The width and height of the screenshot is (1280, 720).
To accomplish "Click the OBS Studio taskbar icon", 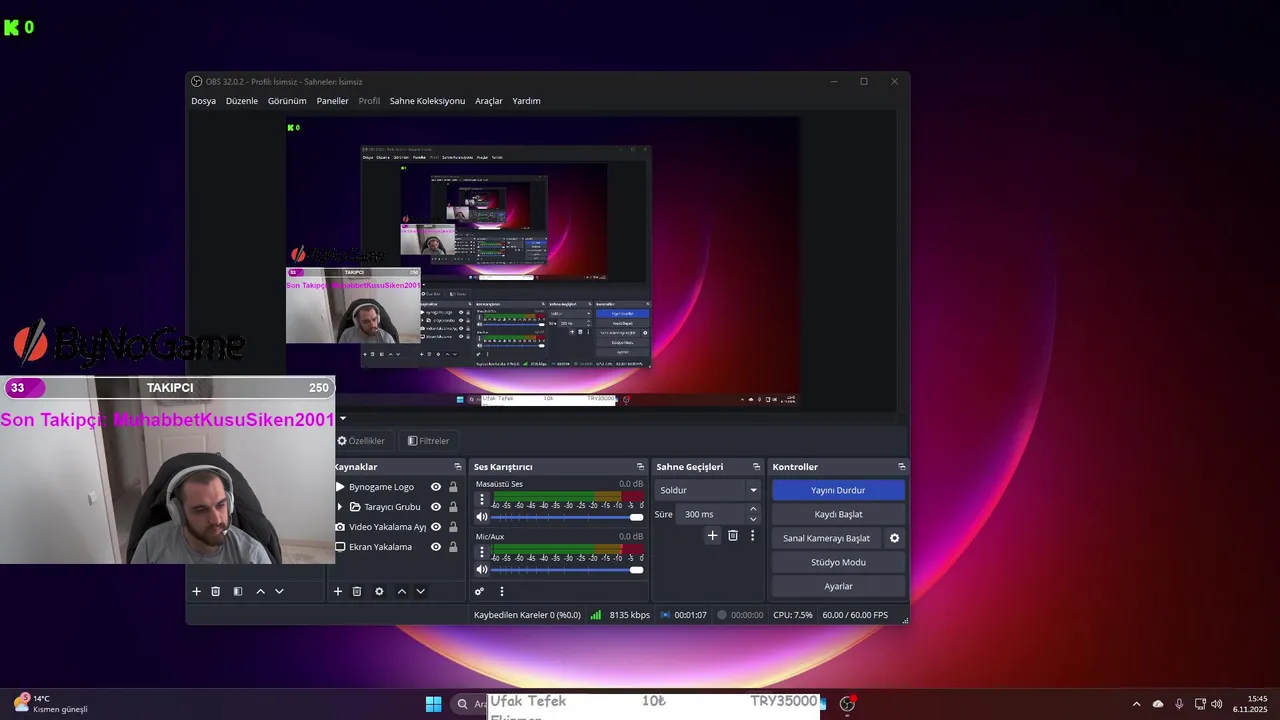I will tap(847, 704).
